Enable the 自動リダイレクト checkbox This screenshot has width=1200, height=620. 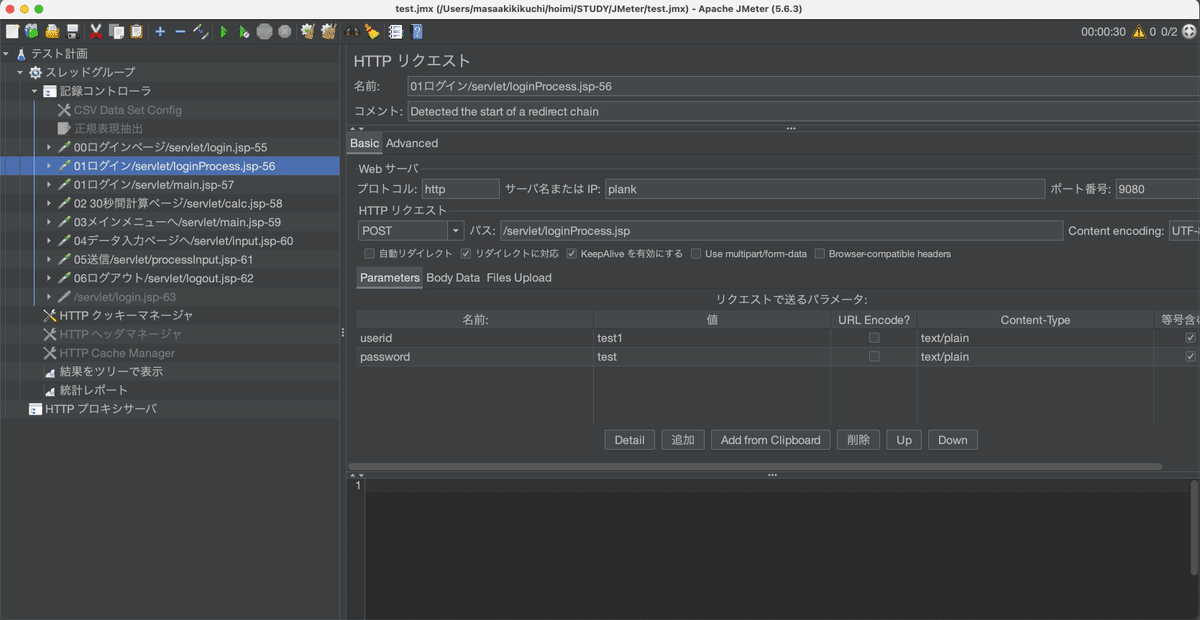point(369,253)
